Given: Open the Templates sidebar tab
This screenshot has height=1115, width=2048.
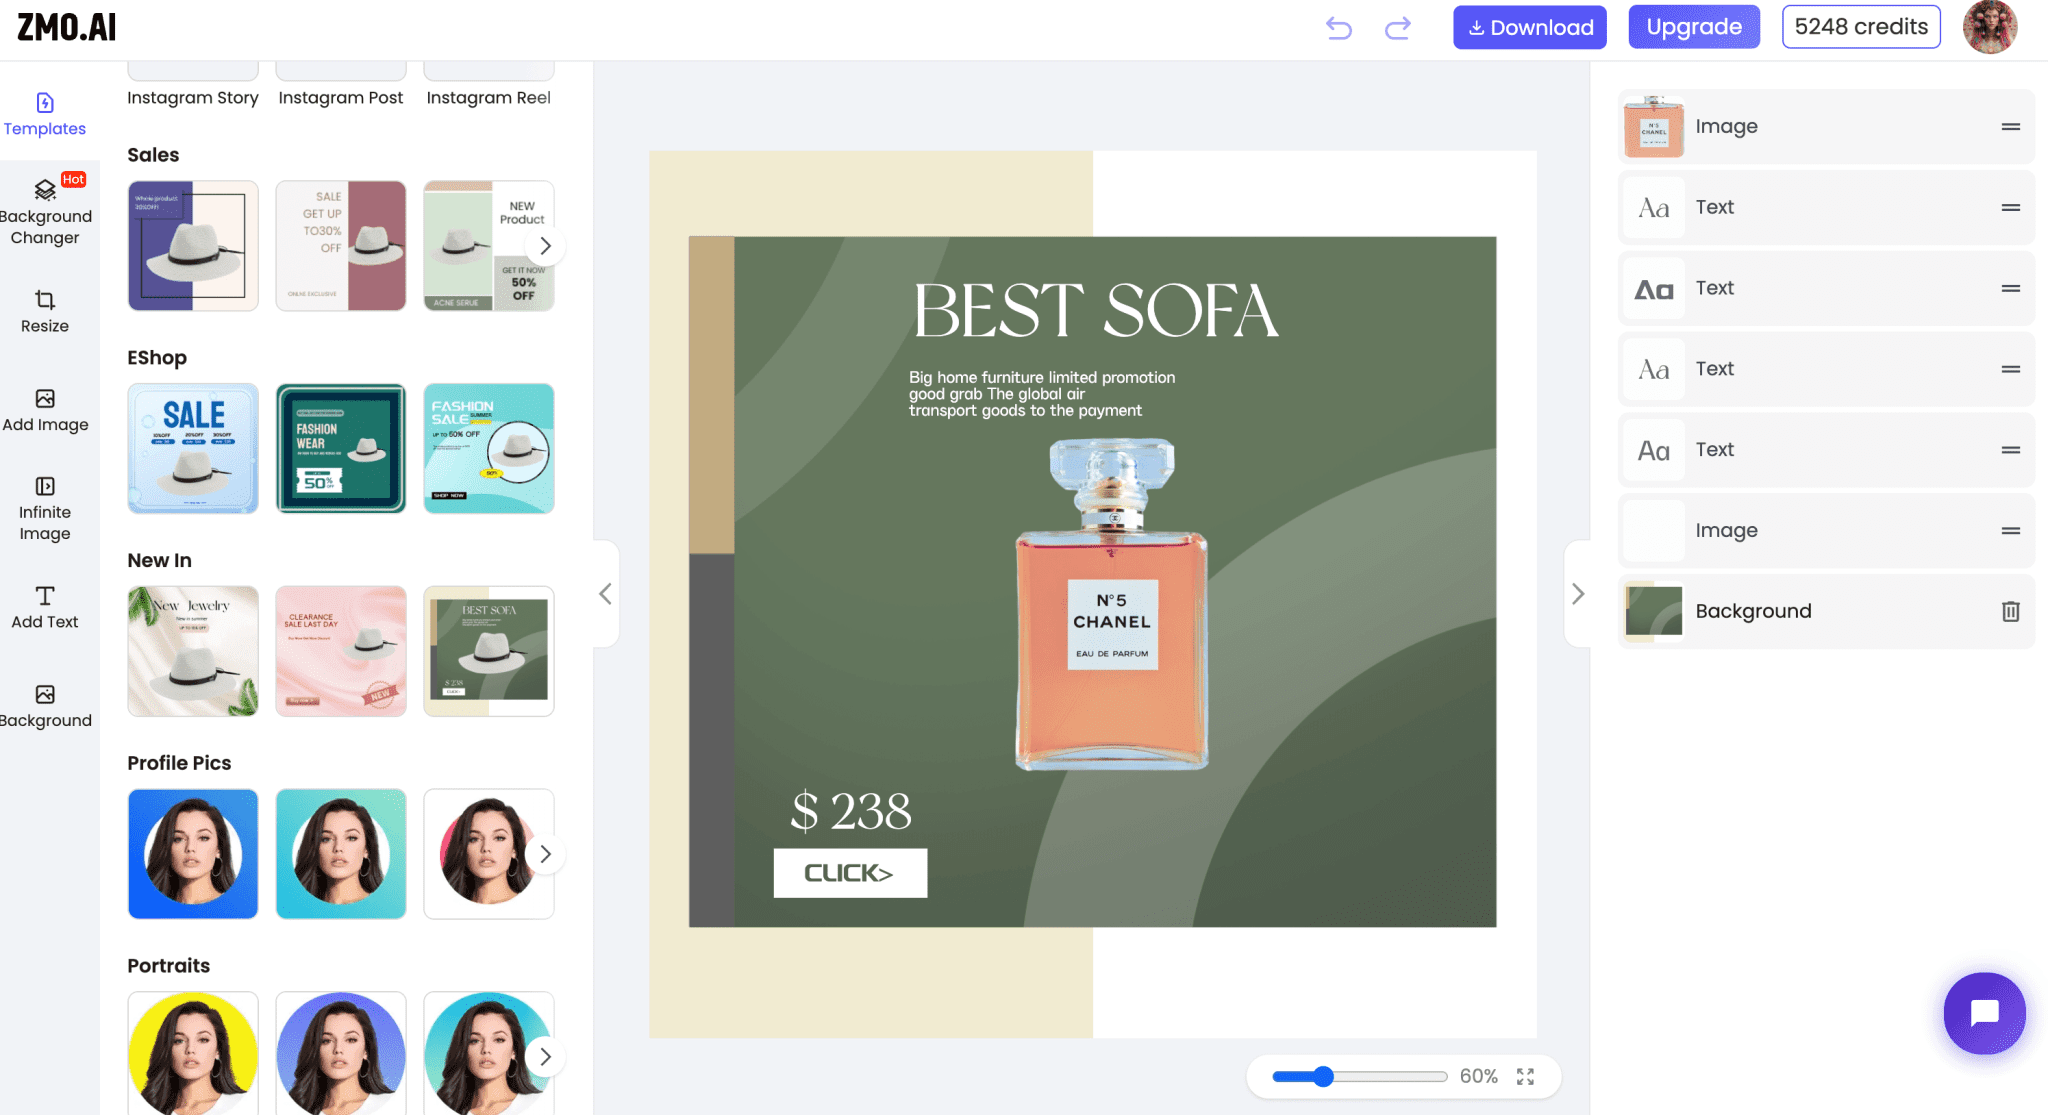Looking at the screenshot, I should click(45, 115).
